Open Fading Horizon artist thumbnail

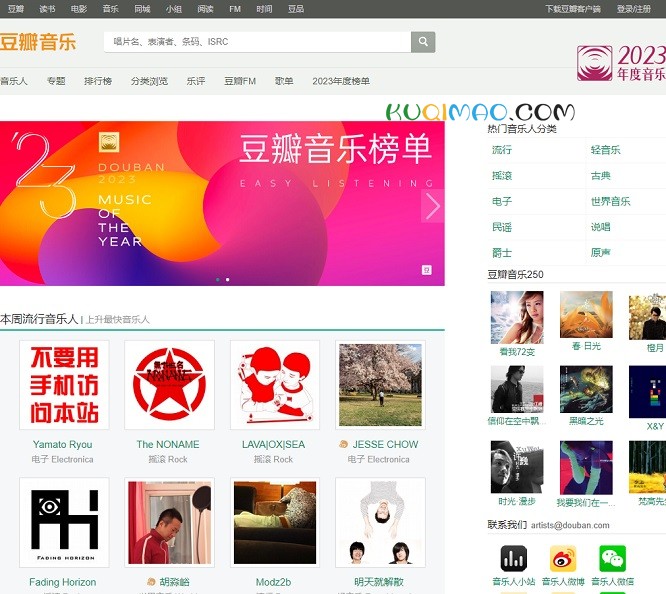(64, 522)
